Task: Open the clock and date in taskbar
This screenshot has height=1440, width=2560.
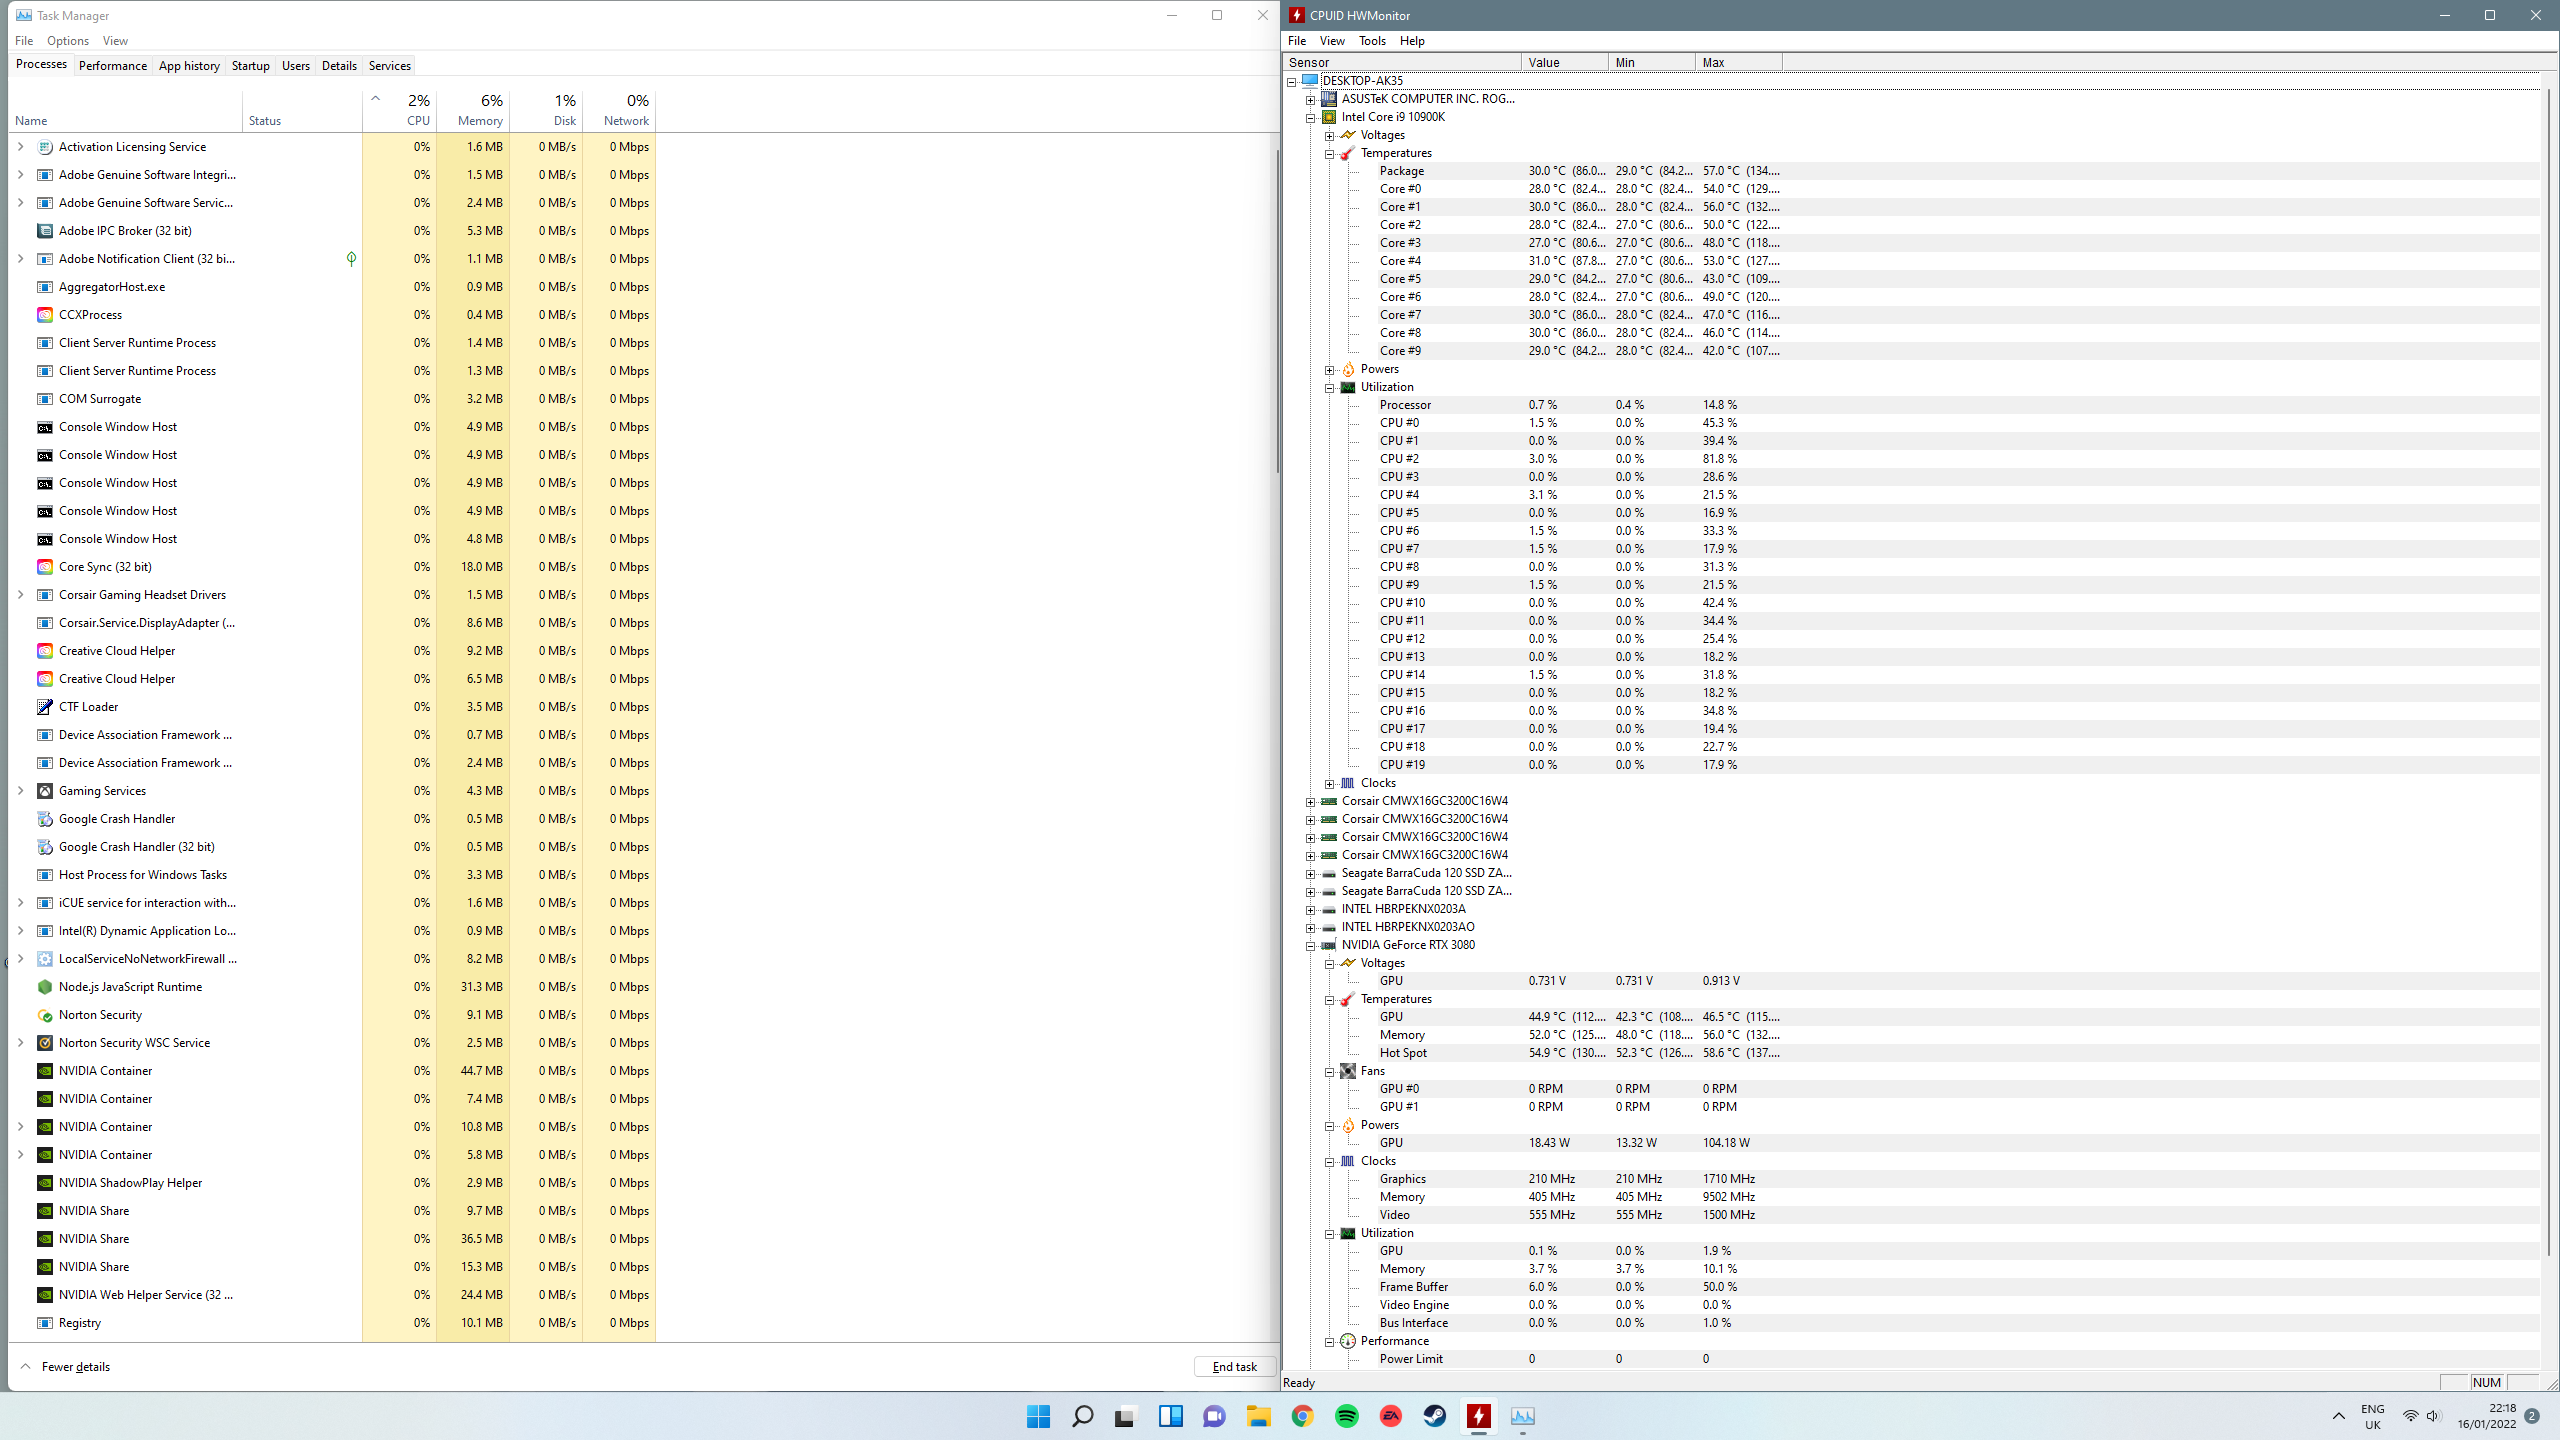Action: 2487,1416
